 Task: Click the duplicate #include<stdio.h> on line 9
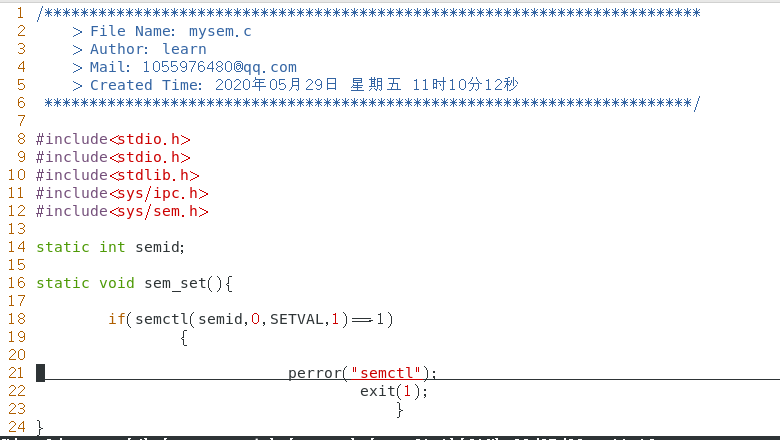point(113,157)
